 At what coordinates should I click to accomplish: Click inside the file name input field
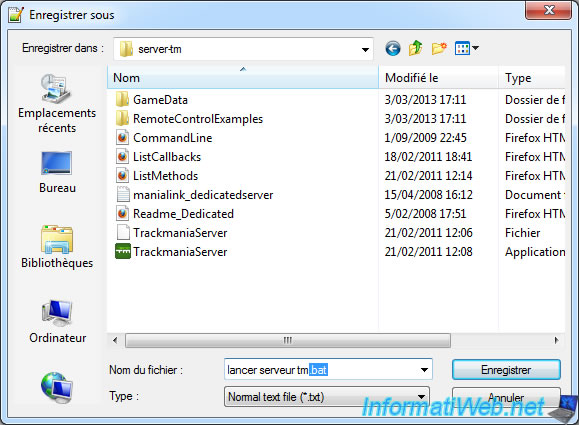[x=321, y=370]
